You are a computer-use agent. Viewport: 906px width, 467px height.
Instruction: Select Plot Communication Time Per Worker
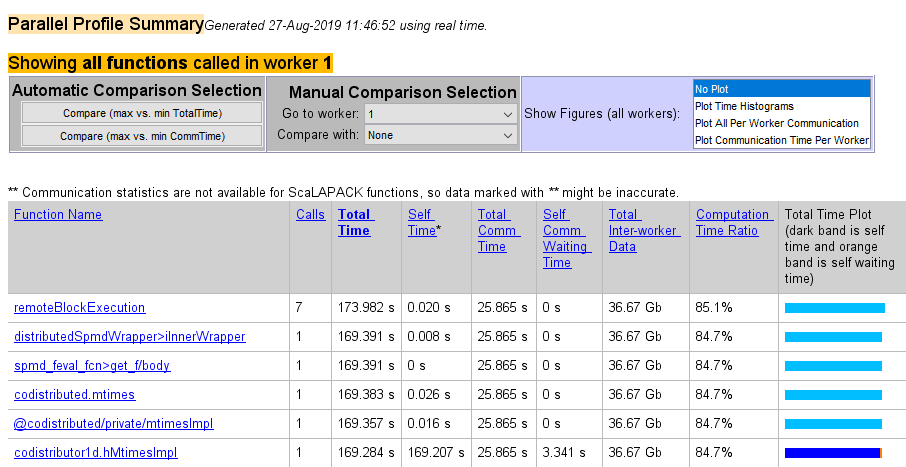[781, 140]
